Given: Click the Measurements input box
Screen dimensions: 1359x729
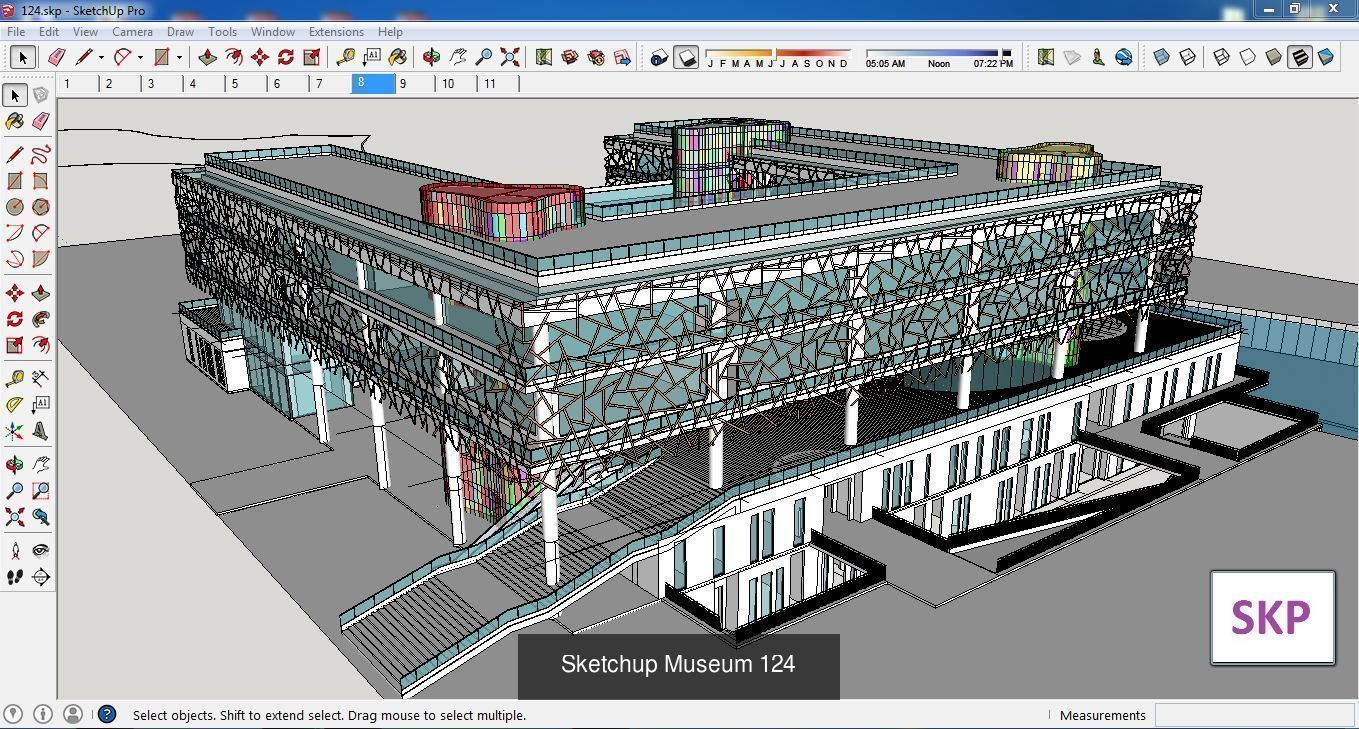Looking at the screenshot, I should click(x=1254, y=715).
